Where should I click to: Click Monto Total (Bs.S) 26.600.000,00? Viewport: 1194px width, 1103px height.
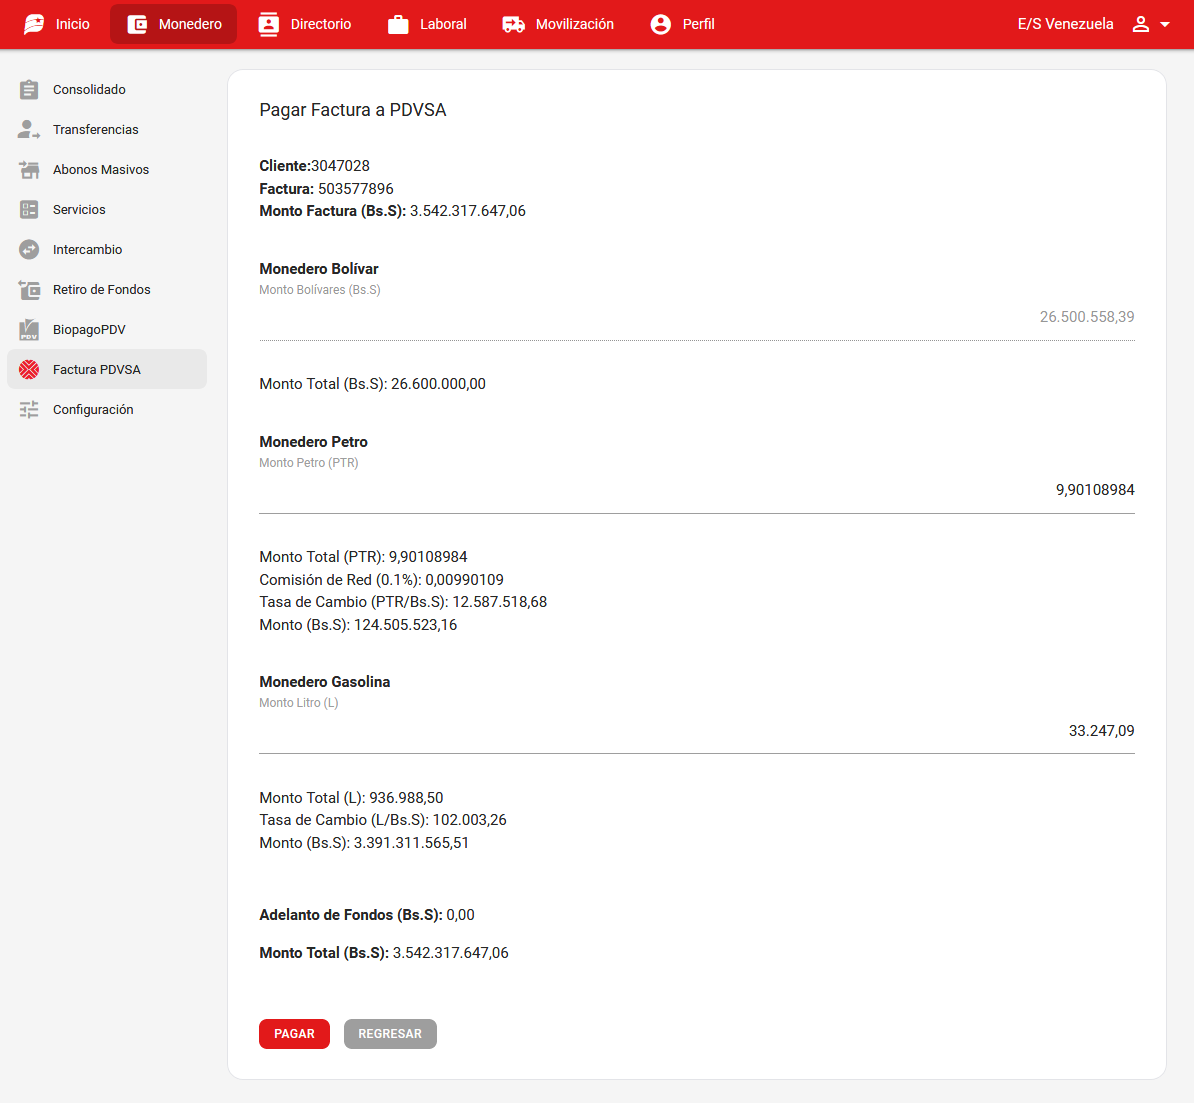[x=372, y=384]
